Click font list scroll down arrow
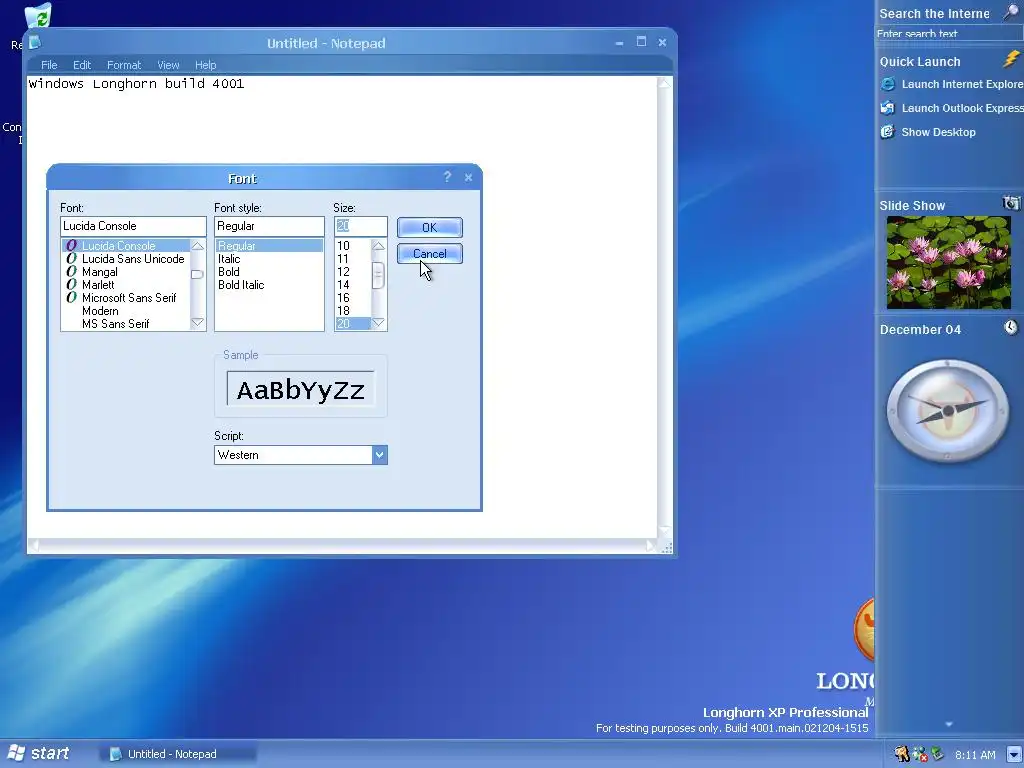Viewport: 1024px width, 768px height. pos(197,323)
